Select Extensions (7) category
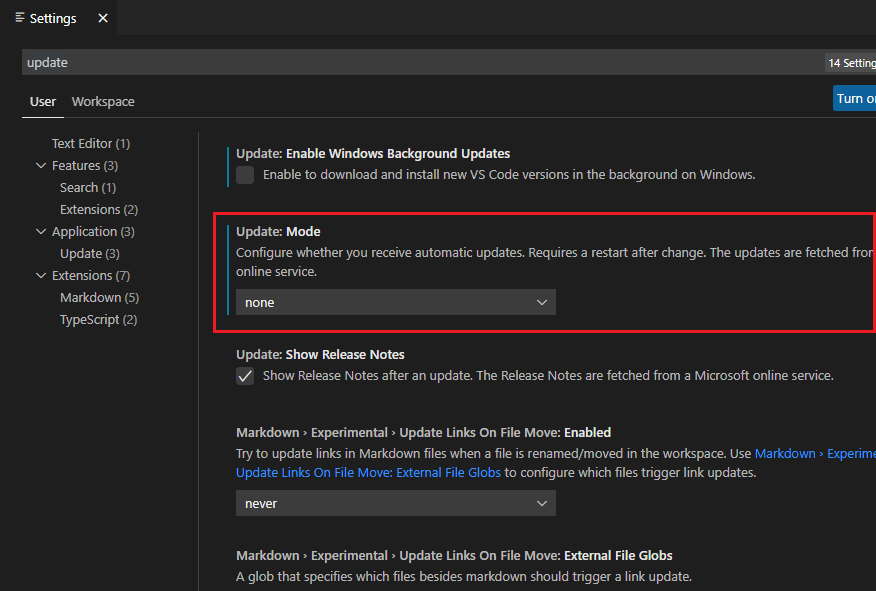 coord(91,275)
